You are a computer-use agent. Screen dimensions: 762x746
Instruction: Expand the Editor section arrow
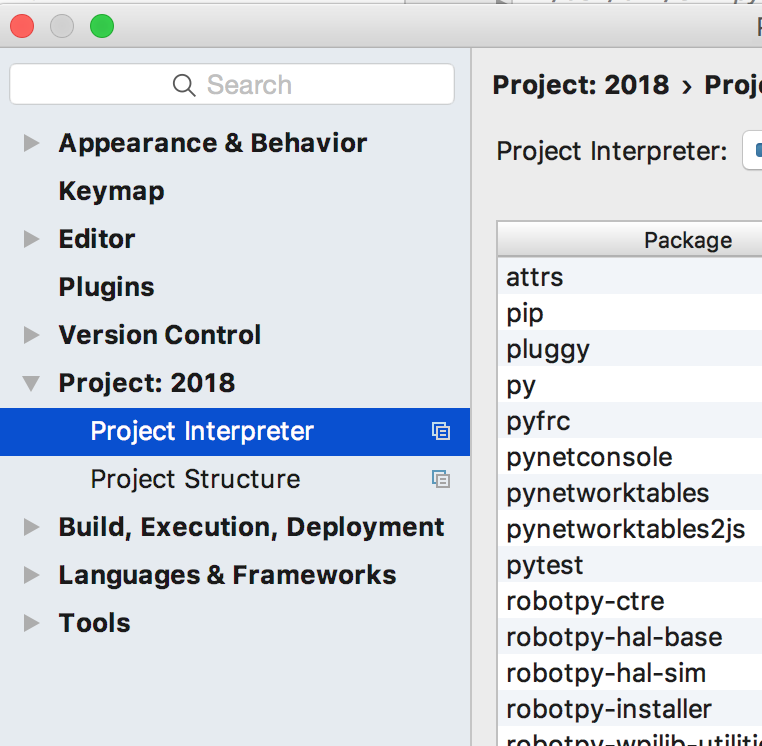coord(32,239)
